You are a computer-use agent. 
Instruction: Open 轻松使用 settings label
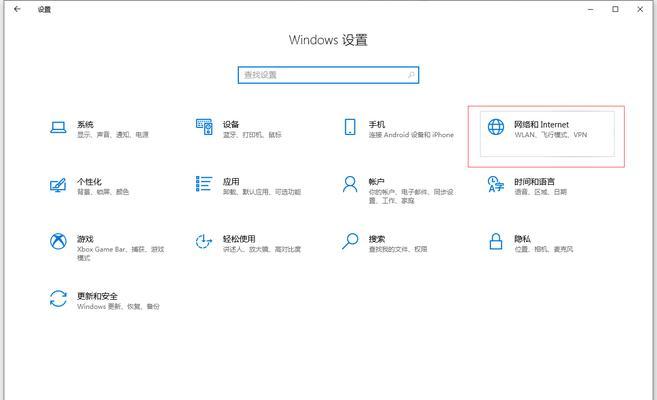click(239, 239)
